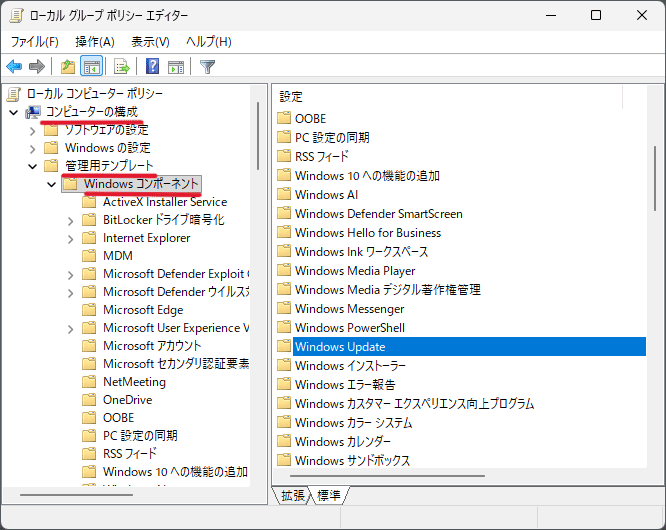Click the app icon in title bar
Image resolution: width=666 pixels, height=530 pixels.
coord(16,16)
